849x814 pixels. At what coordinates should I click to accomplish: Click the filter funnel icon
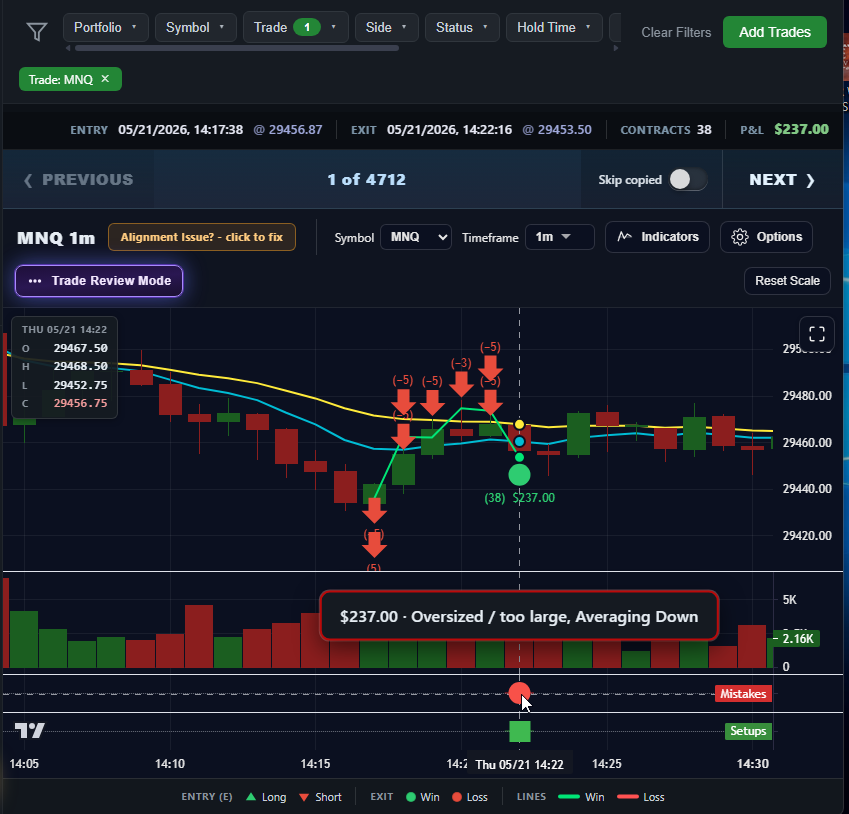pyautogui.click(x=37, y=31)
